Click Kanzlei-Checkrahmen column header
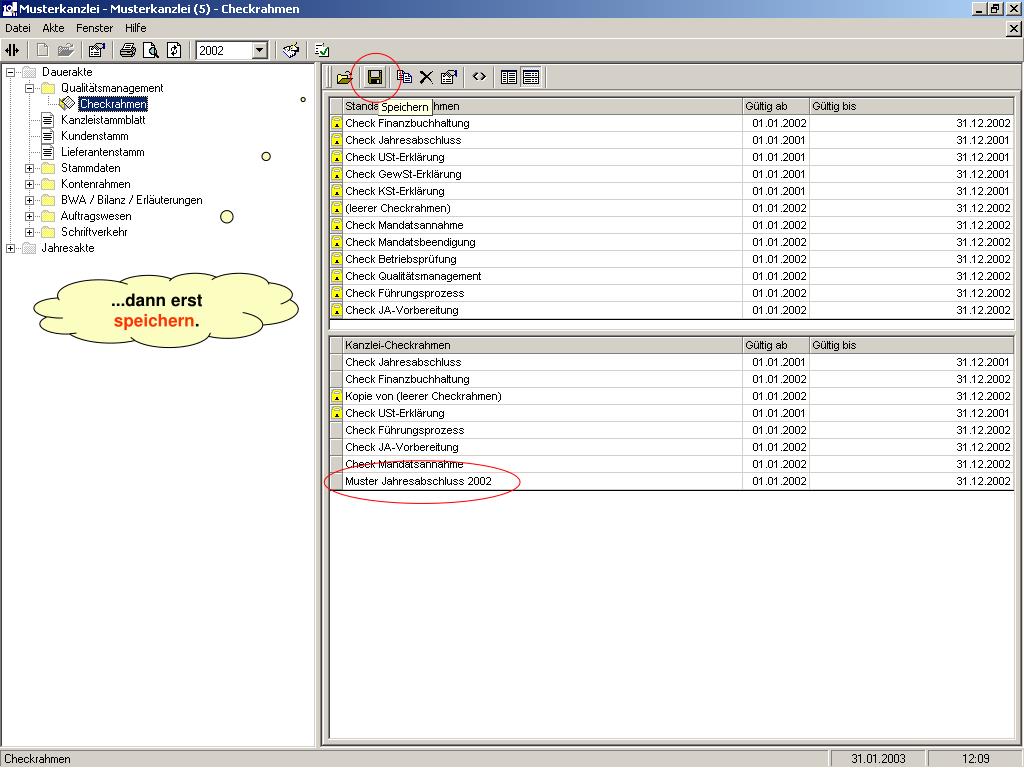The width and height of the screenshot is (1024, 768). (543, 345)
